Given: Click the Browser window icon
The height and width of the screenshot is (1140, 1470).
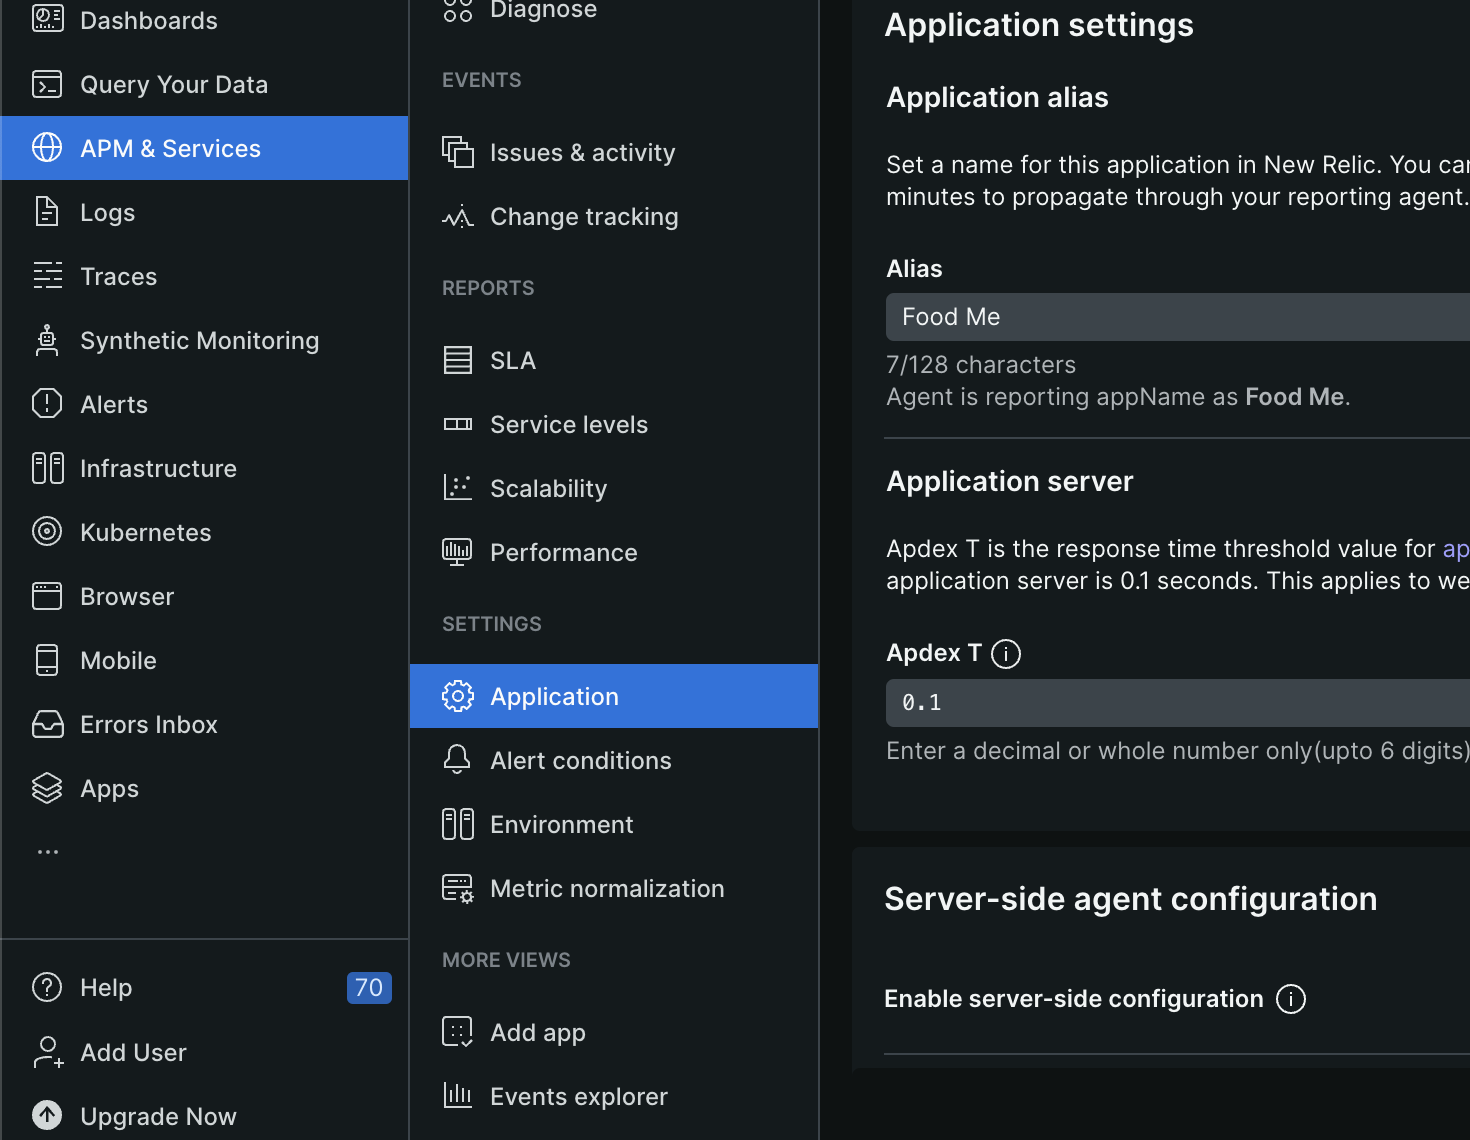Looking at the screenshot, I should pyautogui.click(x=47, y=596).
